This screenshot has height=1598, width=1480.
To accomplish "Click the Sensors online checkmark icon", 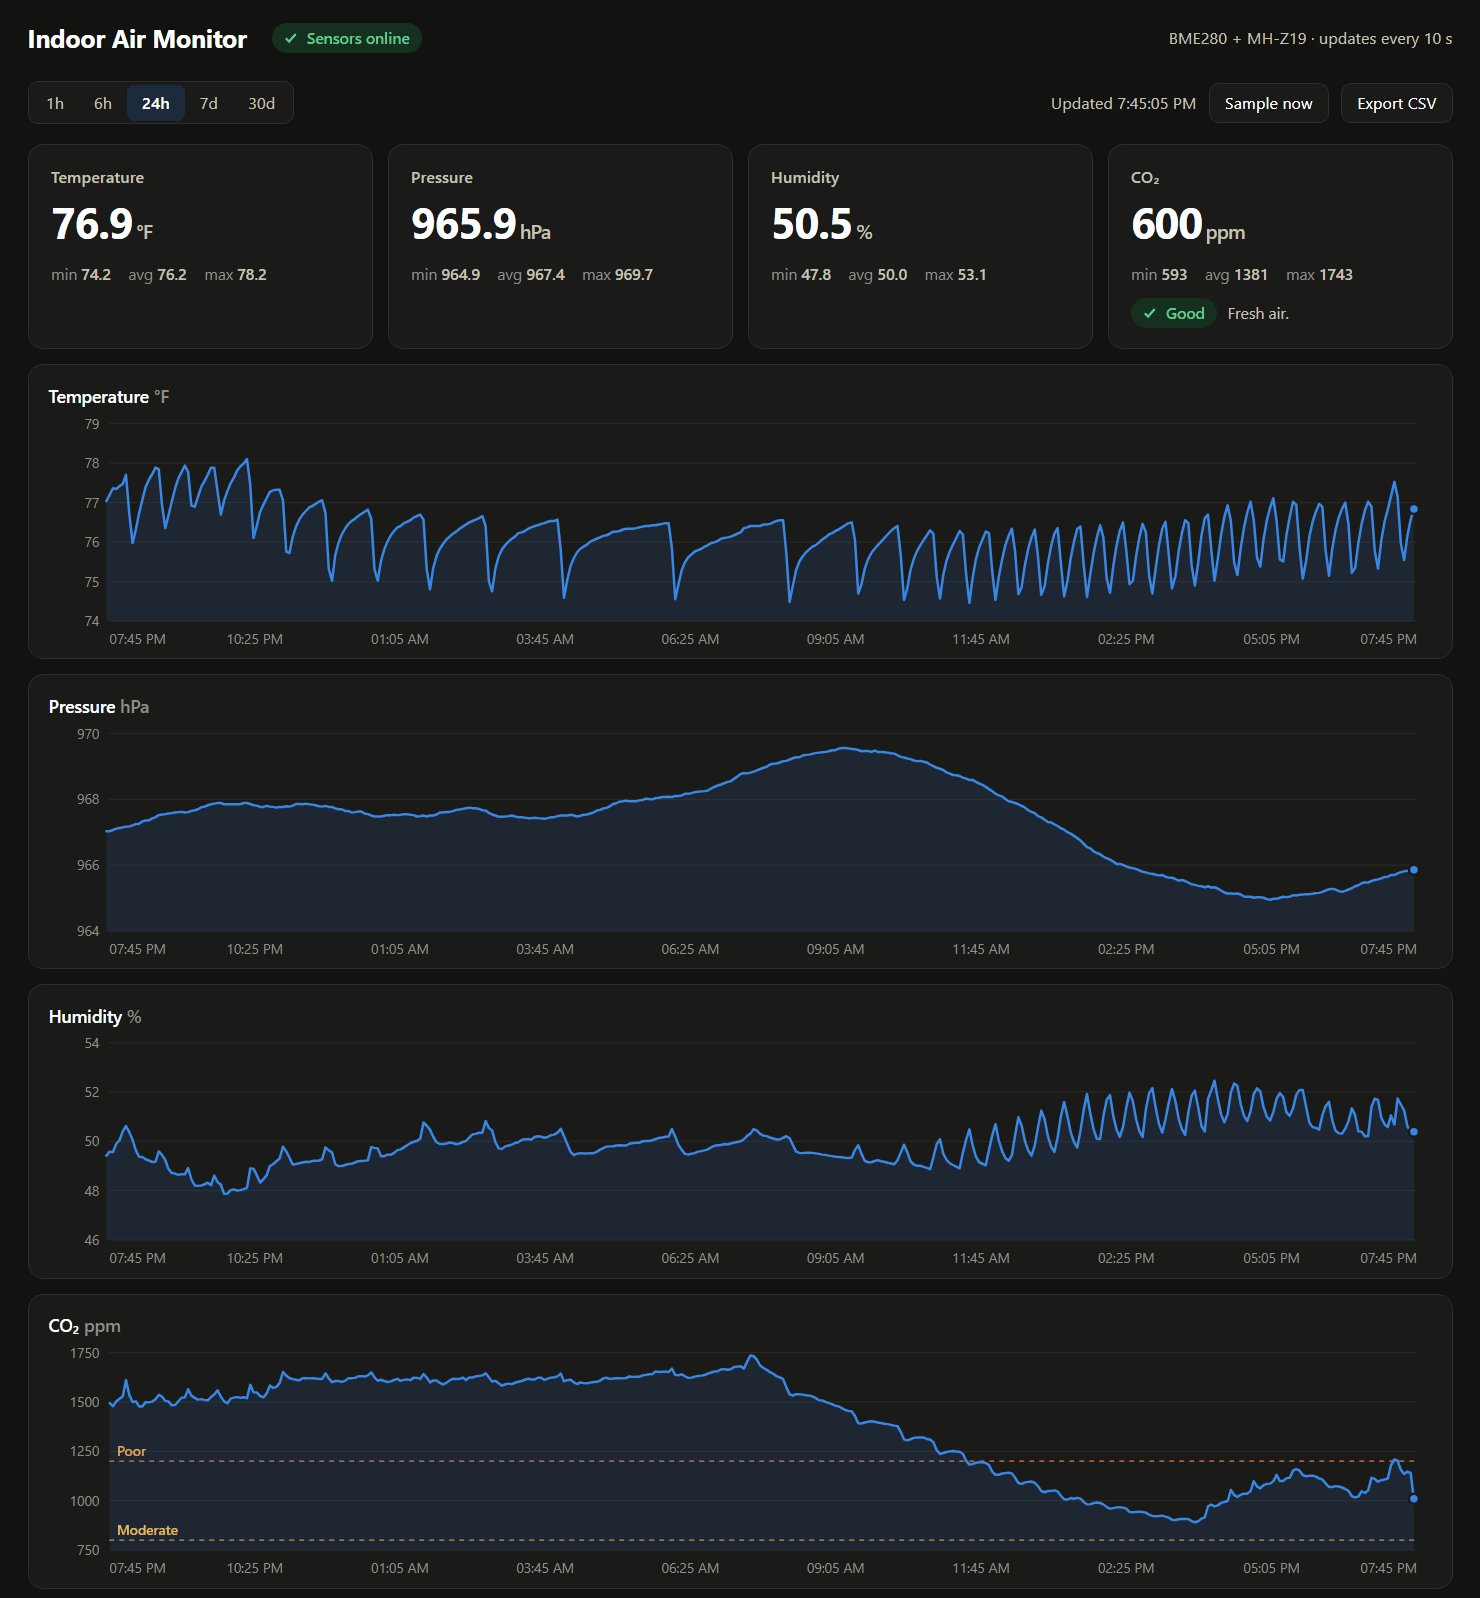I will [x=291, y=39].
